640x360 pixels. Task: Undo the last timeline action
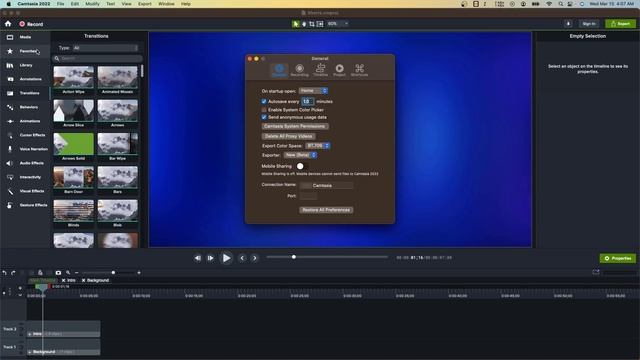4,273
